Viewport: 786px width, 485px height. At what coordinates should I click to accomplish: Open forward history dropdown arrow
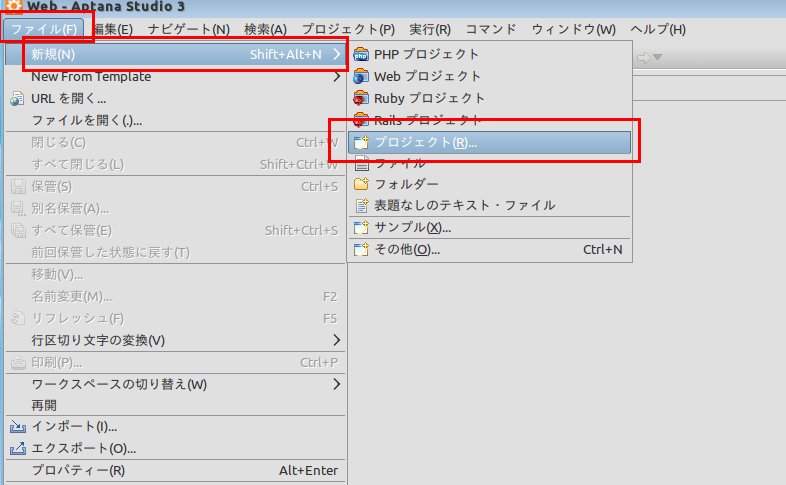(658, 57)
